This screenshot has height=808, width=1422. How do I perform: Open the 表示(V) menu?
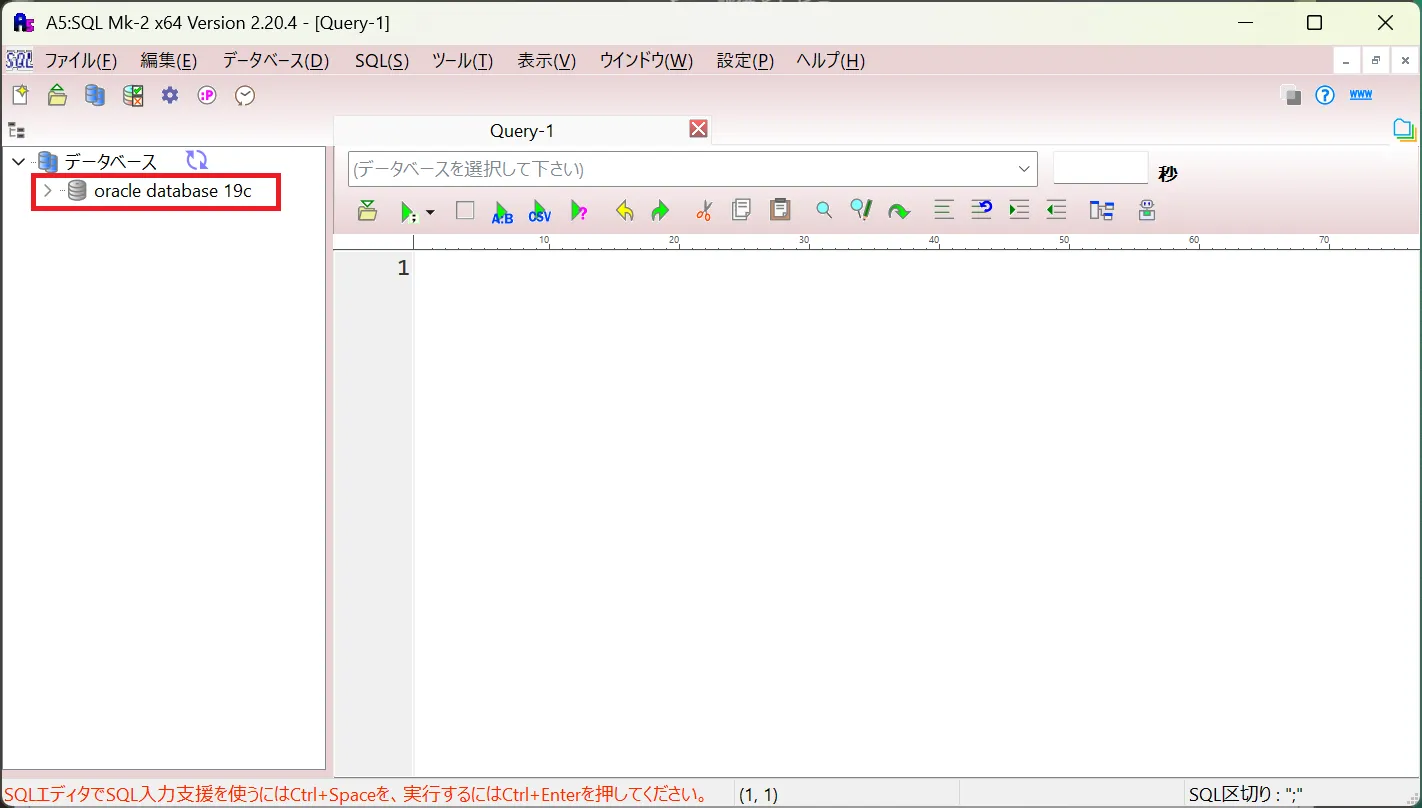pos(546,61)
